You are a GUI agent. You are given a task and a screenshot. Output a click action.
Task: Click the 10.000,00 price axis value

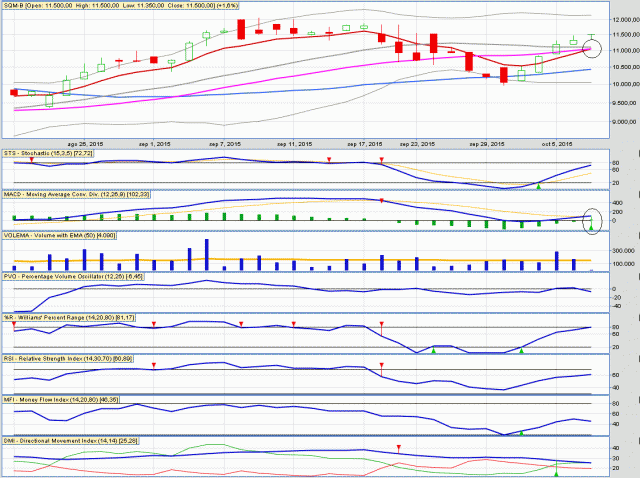click(x=624, y=84)
